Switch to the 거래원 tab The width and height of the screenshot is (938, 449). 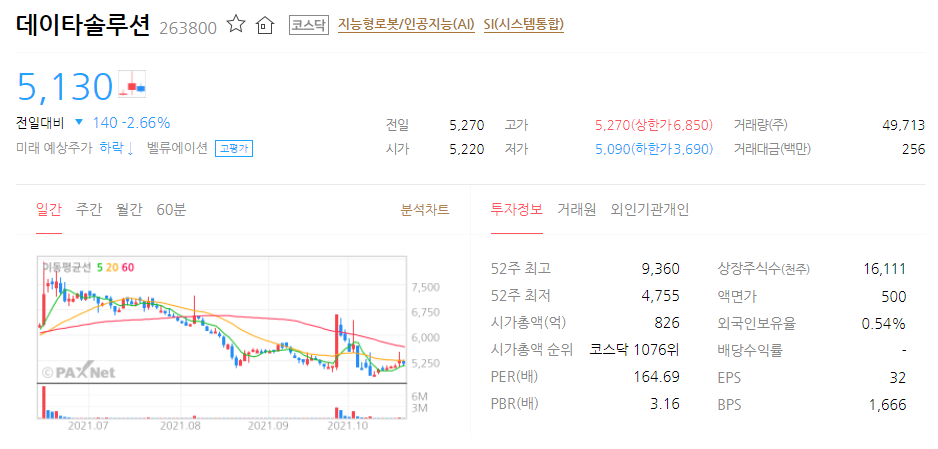577,210
